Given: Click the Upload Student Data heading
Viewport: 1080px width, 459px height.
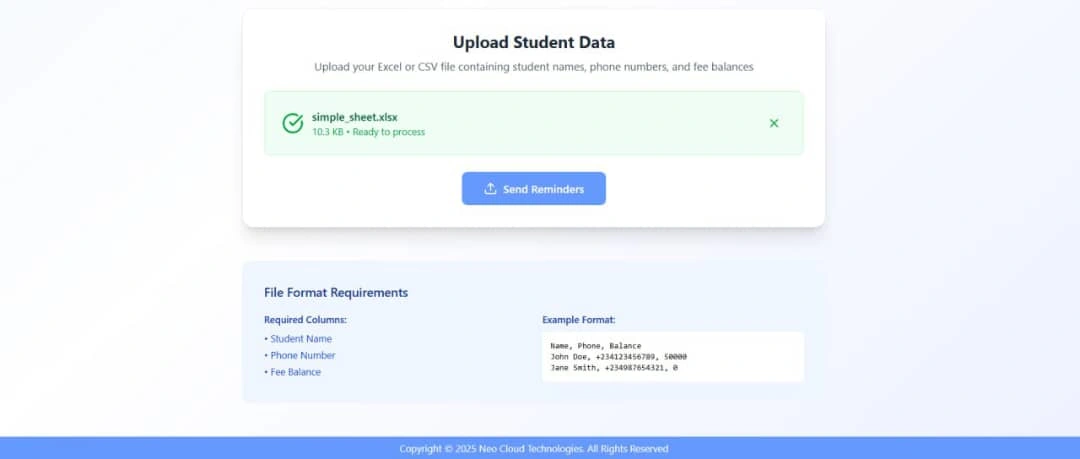Looking at the screenshot, I should point(533,42).
